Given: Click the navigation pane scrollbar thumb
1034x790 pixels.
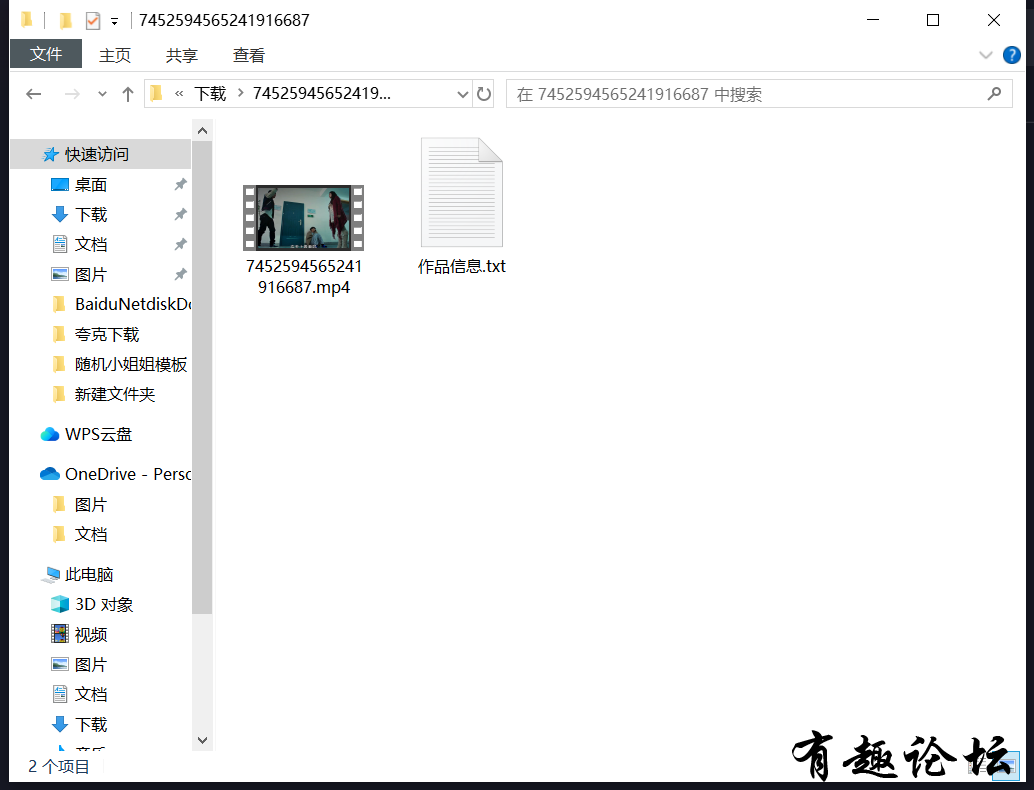Looking at the screenshot, I should click(202, 377).
